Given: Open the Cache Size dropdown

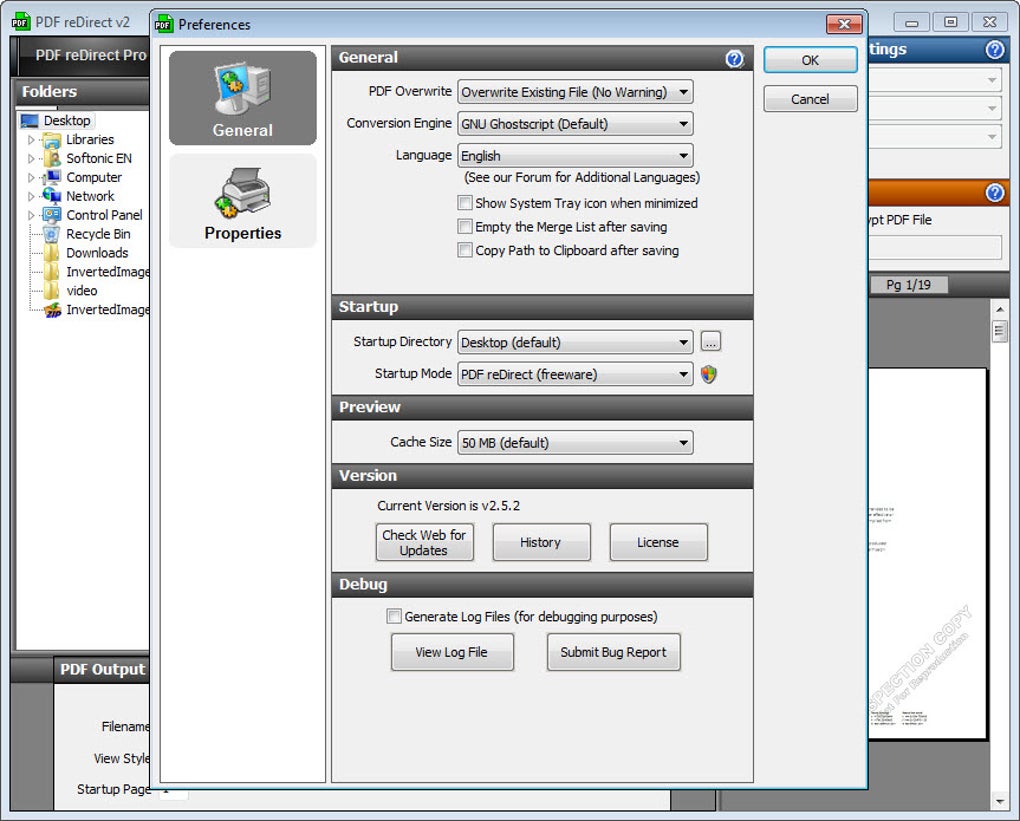Looking at the screenshot, I should pos(575,442).
